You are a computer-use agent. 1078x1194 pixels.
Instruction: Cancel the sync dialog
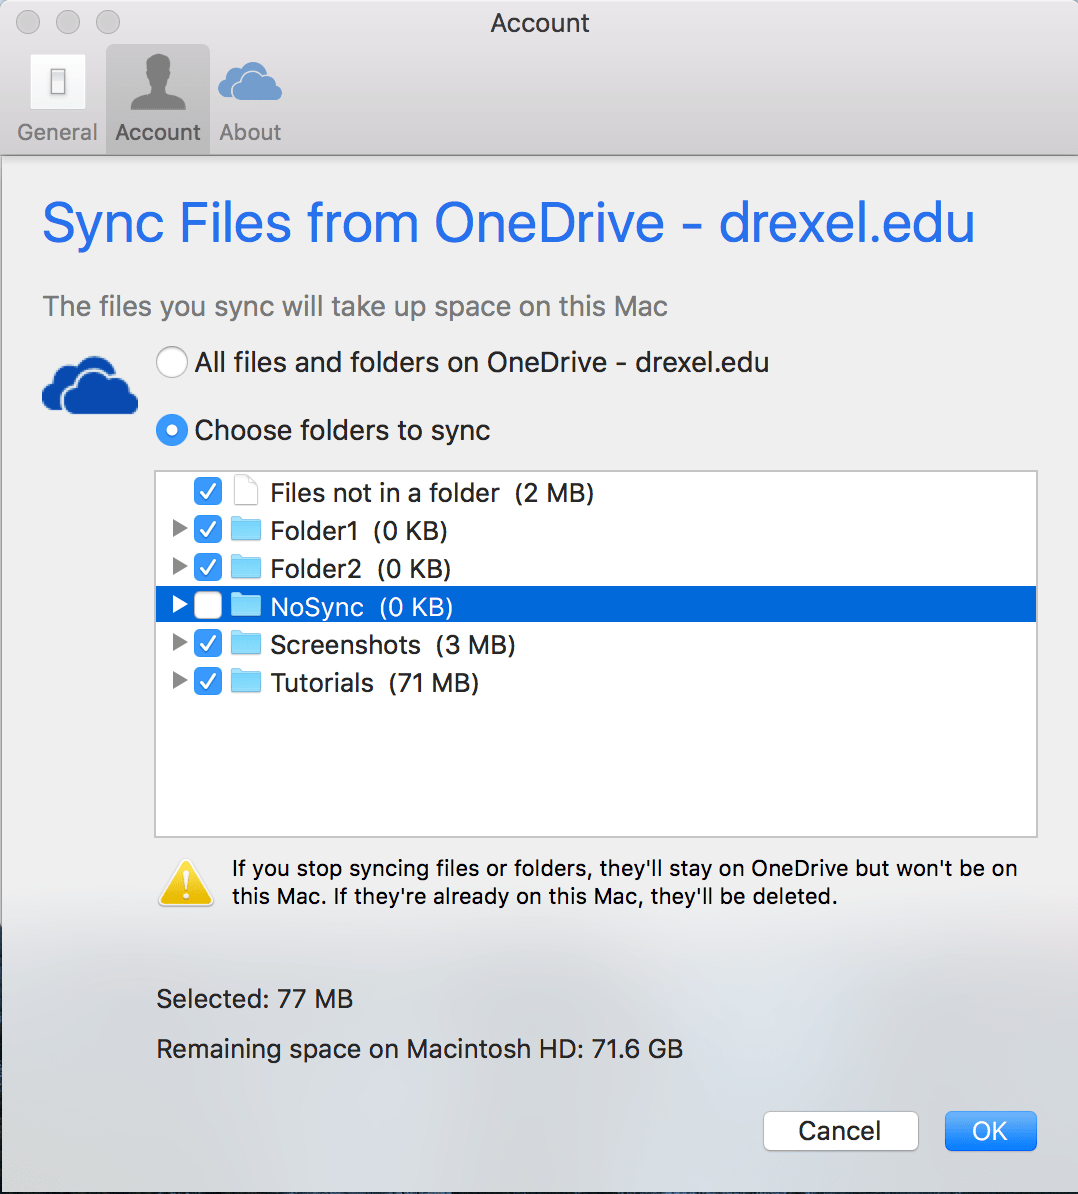(840, 1131)
